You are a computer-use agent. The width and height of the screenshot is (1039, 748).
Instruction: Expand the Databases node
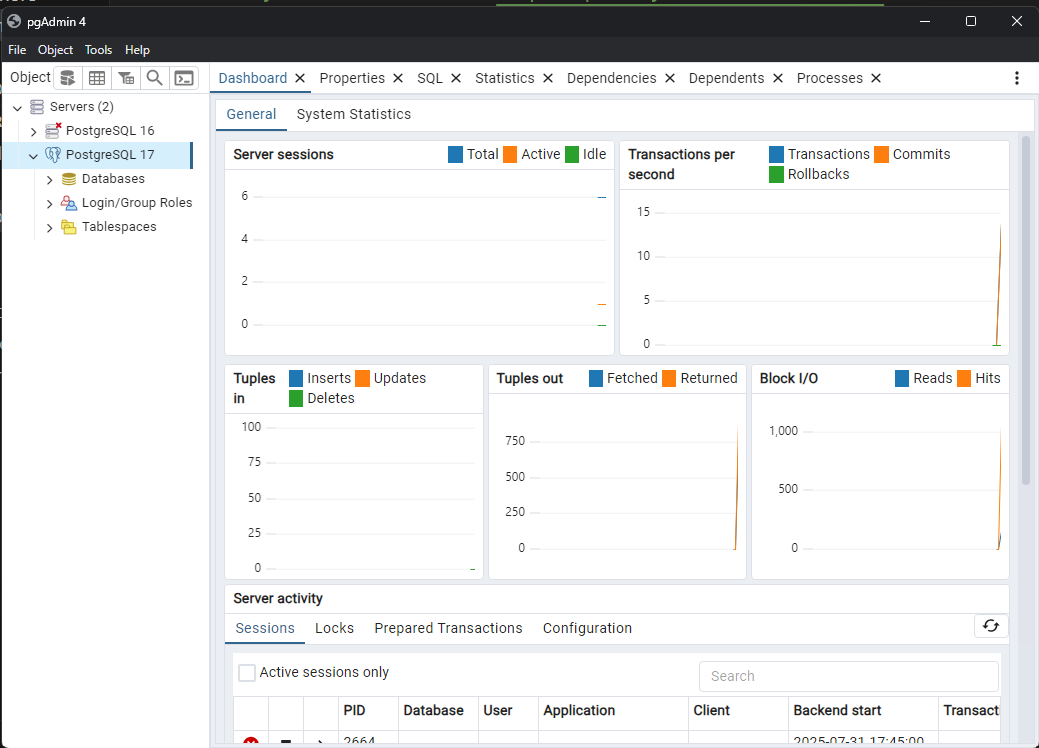[50, 180]
